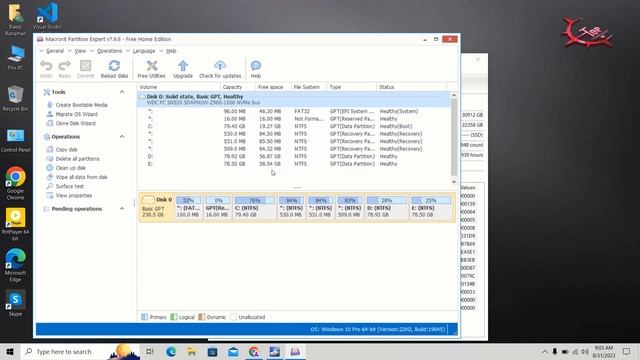Open Mail app from taskbar
The height and width of the screenshot is (360, 640).
tap(233, 351)
